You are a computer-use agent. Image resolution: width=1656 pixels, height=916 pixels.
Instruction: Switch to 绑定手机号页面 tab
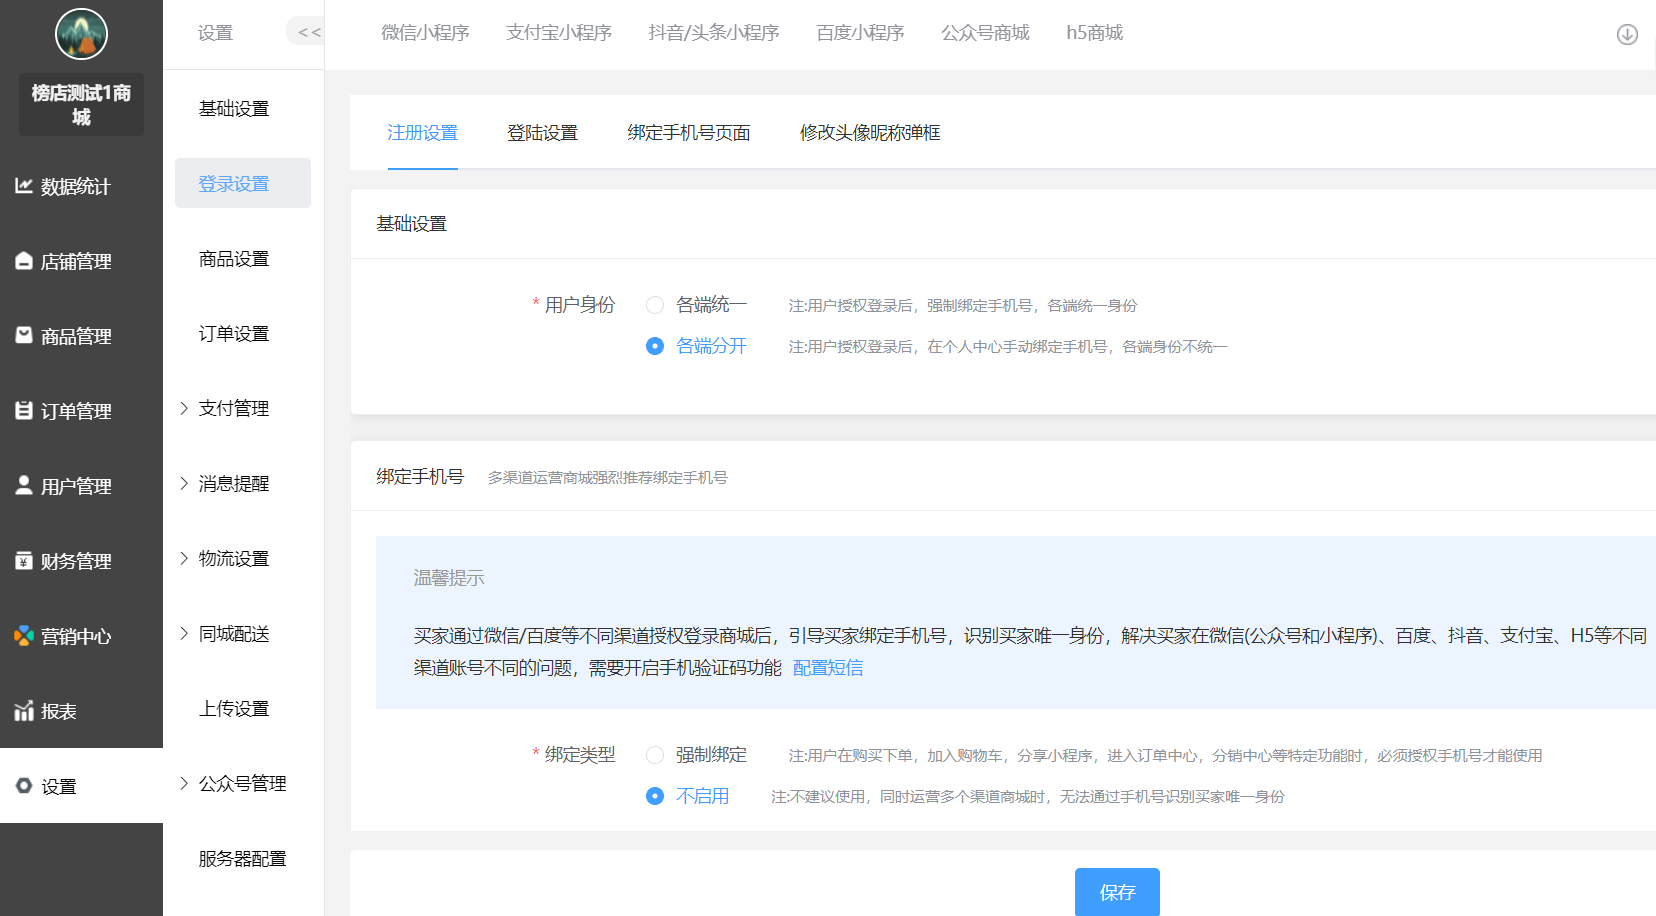(689, 133)
